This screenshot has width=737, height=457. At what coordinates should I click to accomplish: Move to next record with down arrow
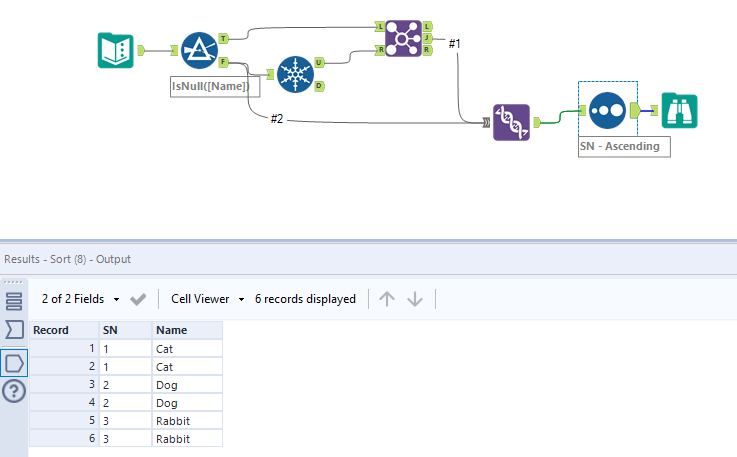pyautogui.click(x=415, y=299)
